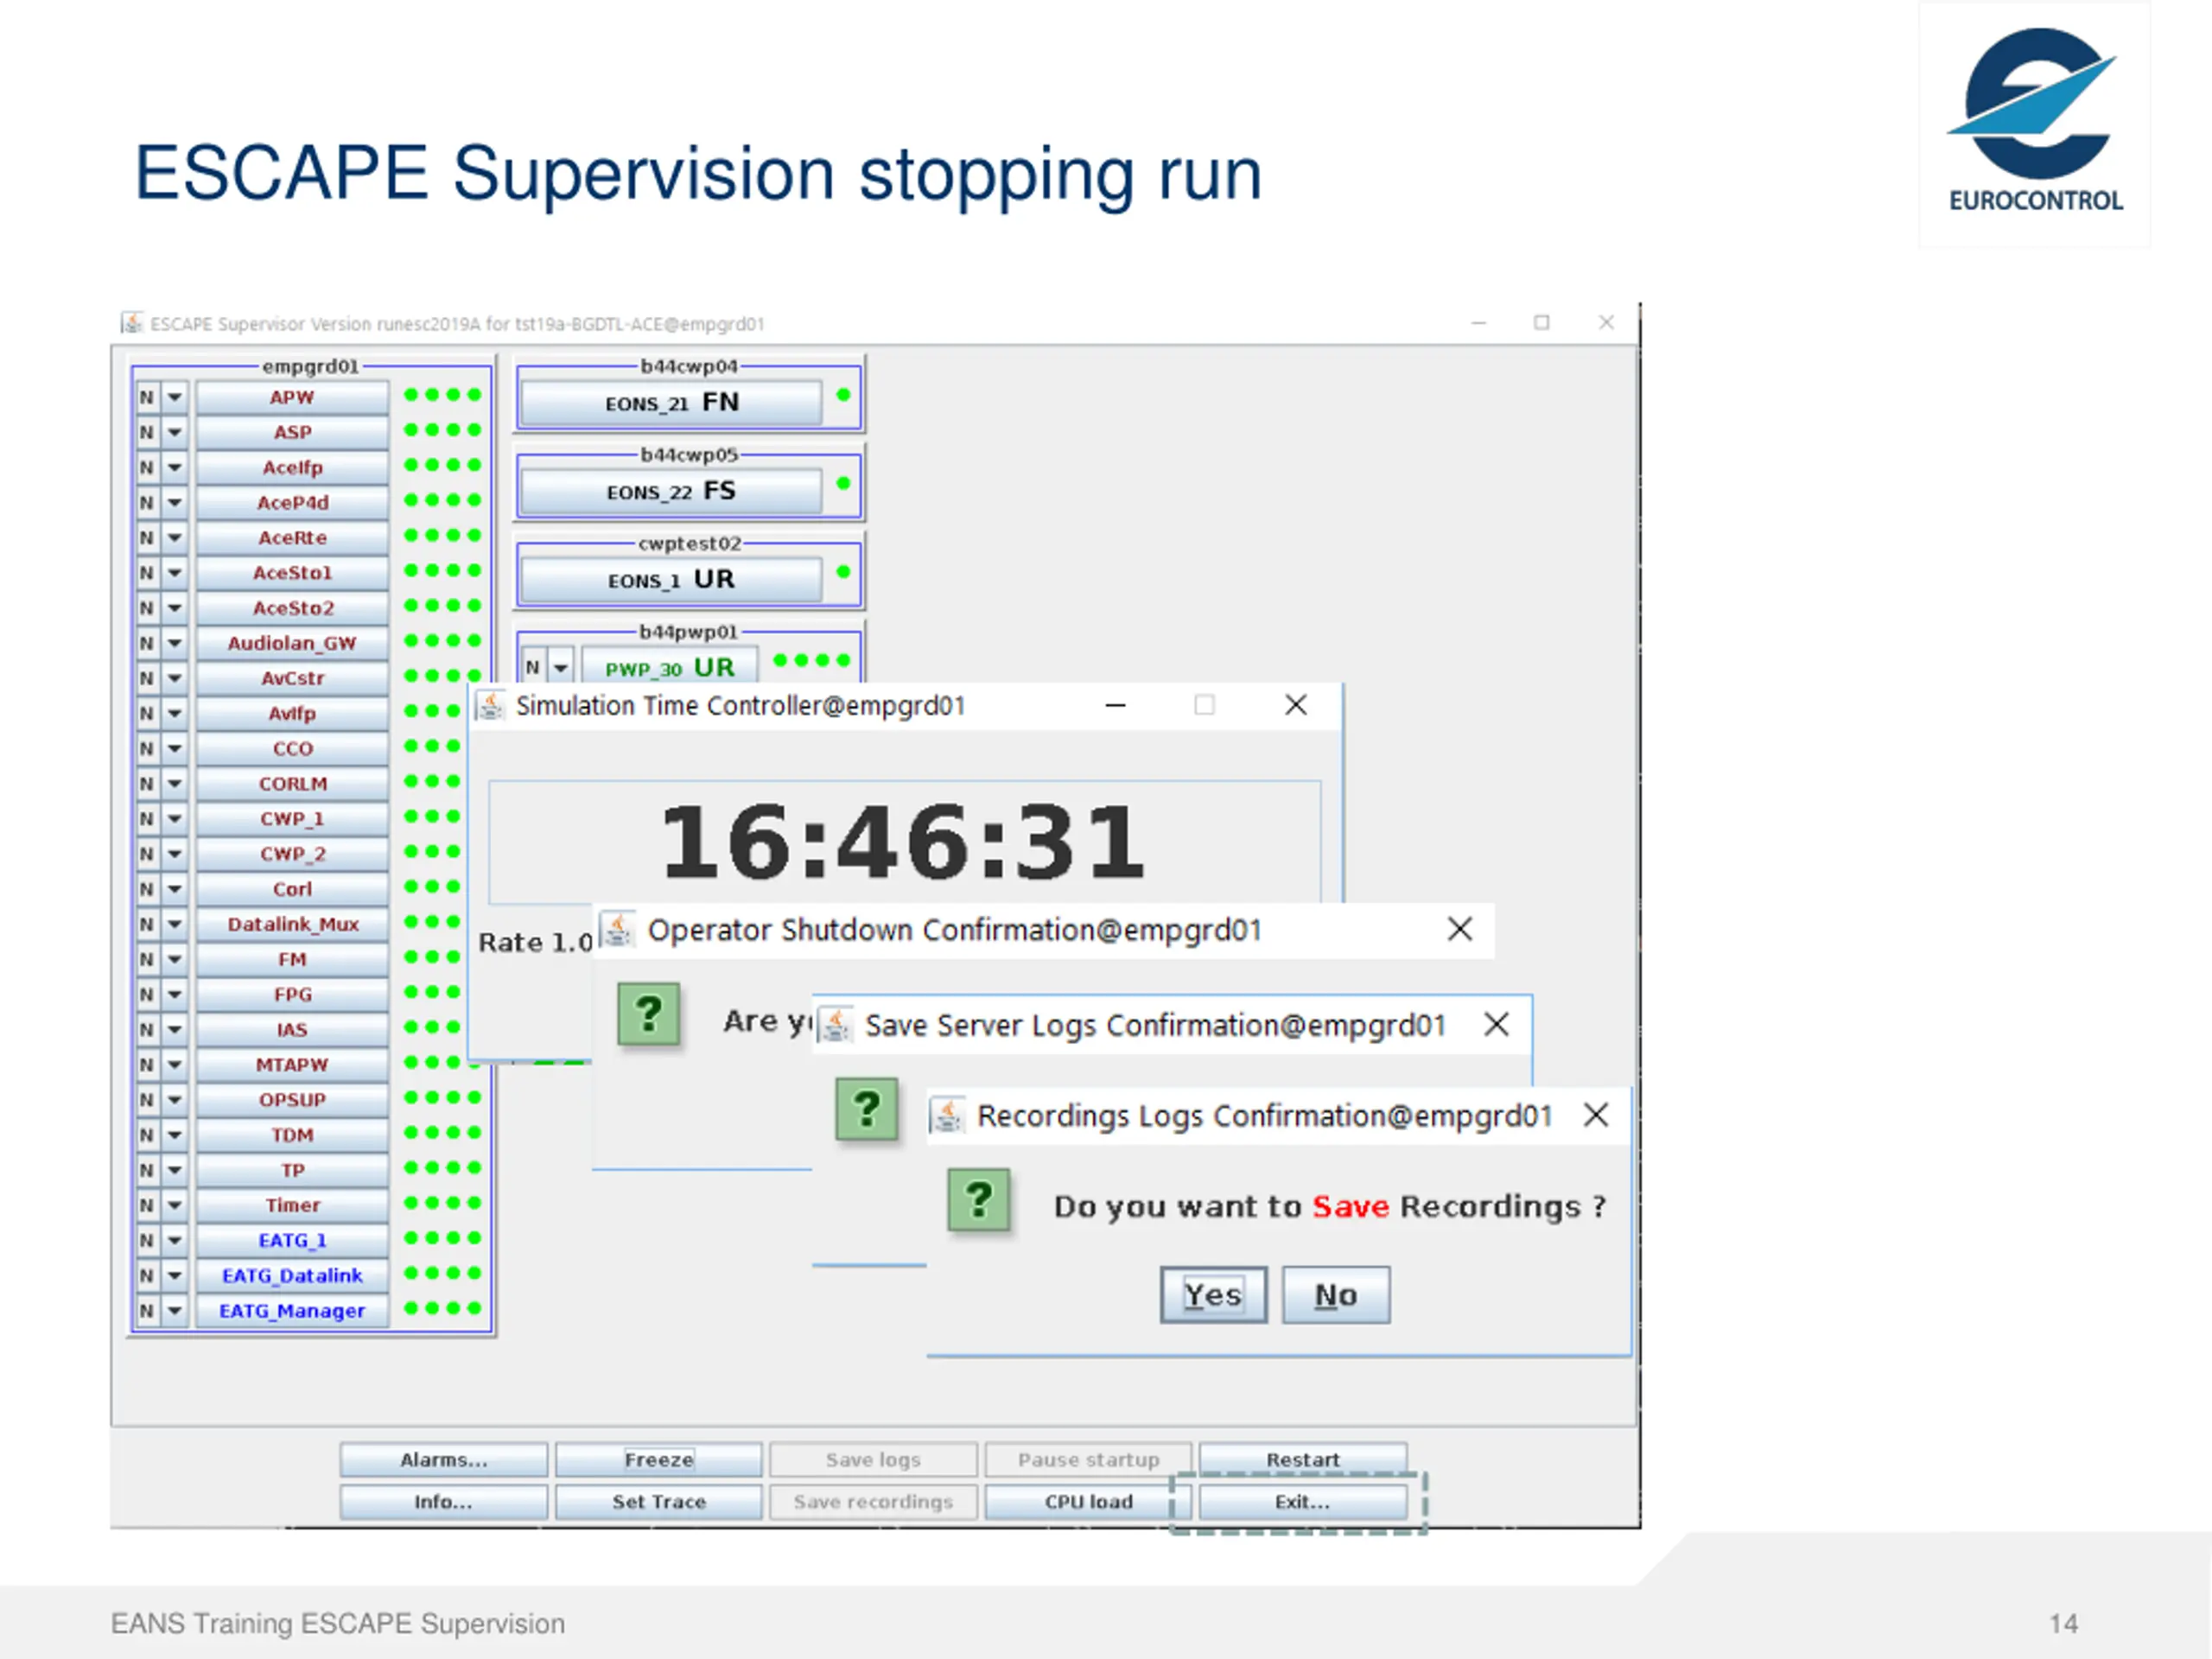Click the CWP_2 process button
Viewport: 2212px width, 1659px height.
click(x=292, y=853)
